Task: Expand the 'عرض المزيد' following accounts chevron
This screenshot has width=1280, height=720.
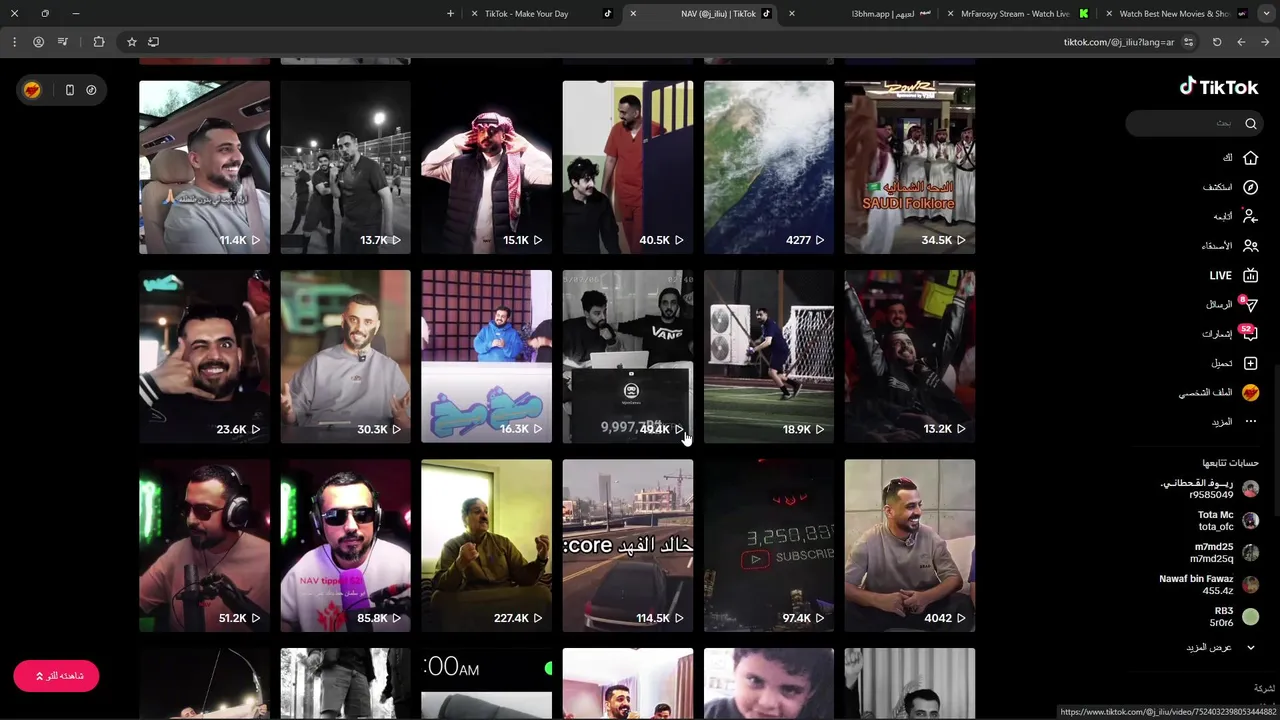Action: 1251,647
